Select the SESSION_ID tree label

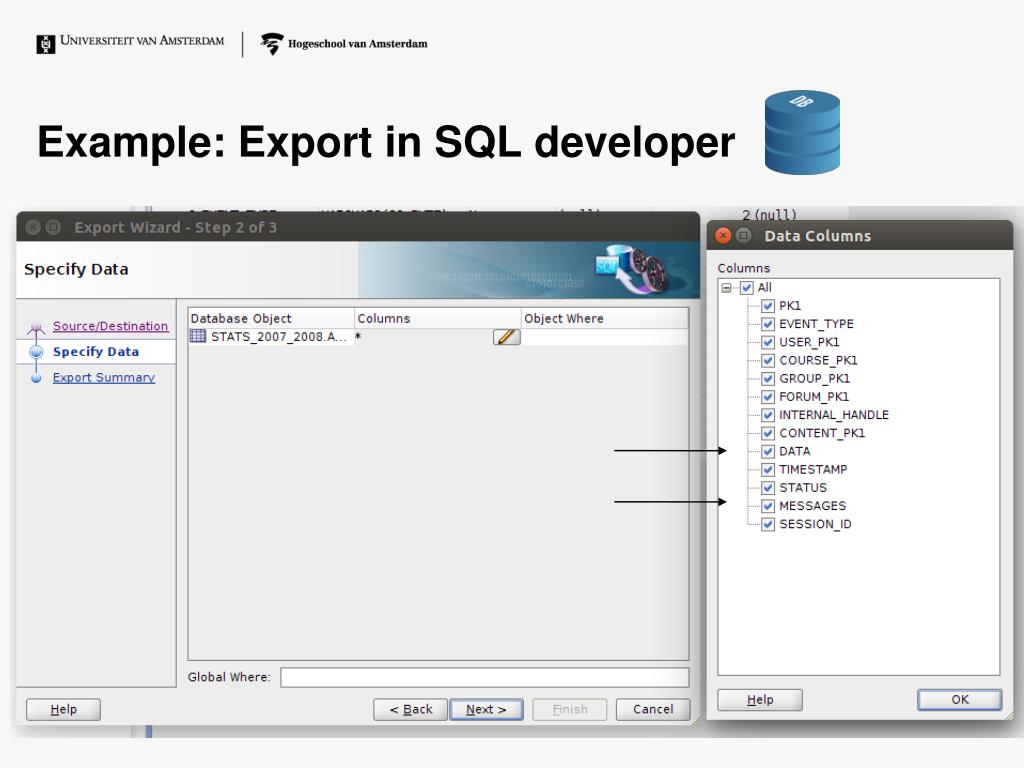coord(815,524)
